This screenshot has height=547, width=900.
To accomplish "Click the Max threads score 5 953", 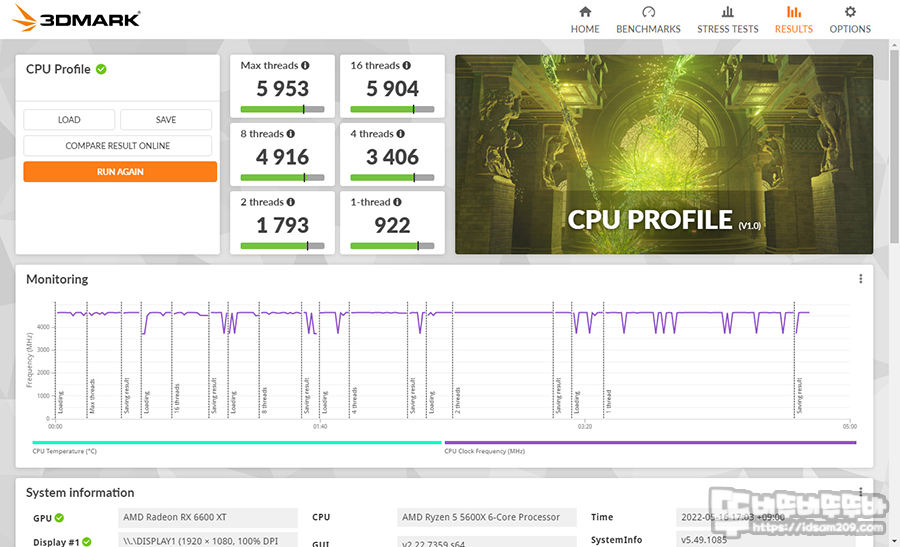I will [282, 88].
